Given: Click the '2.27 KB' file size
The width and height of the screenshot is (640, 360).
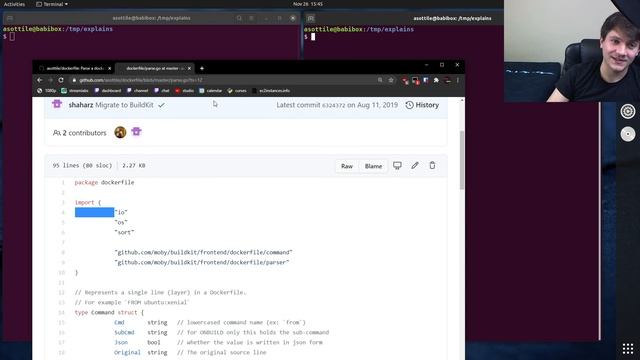Looking at the screenshot, I should (133, 166).
